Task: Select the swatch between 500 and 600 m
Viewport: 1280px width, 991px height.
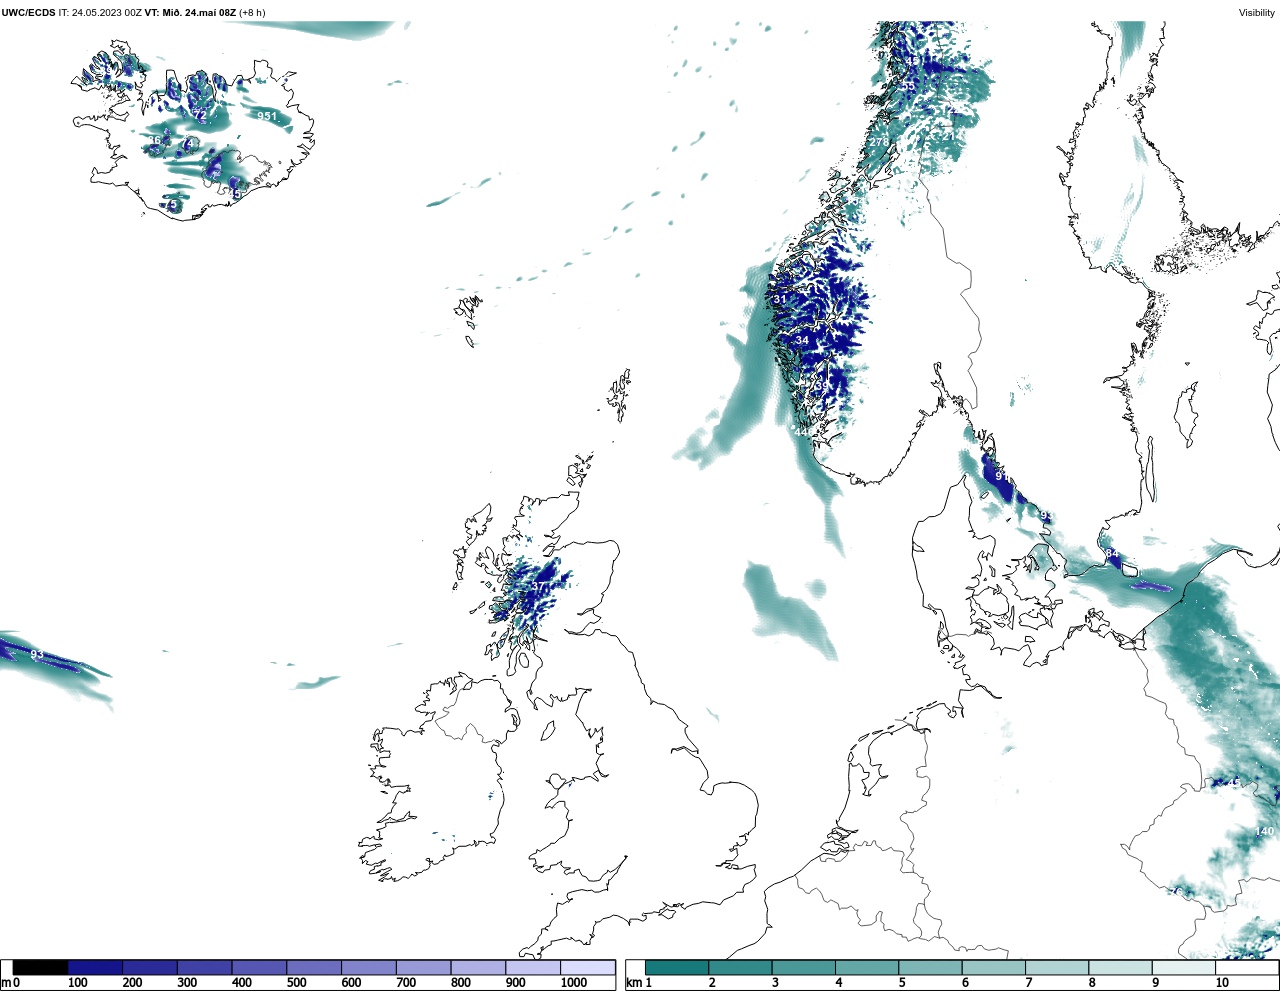Action: 314,967
